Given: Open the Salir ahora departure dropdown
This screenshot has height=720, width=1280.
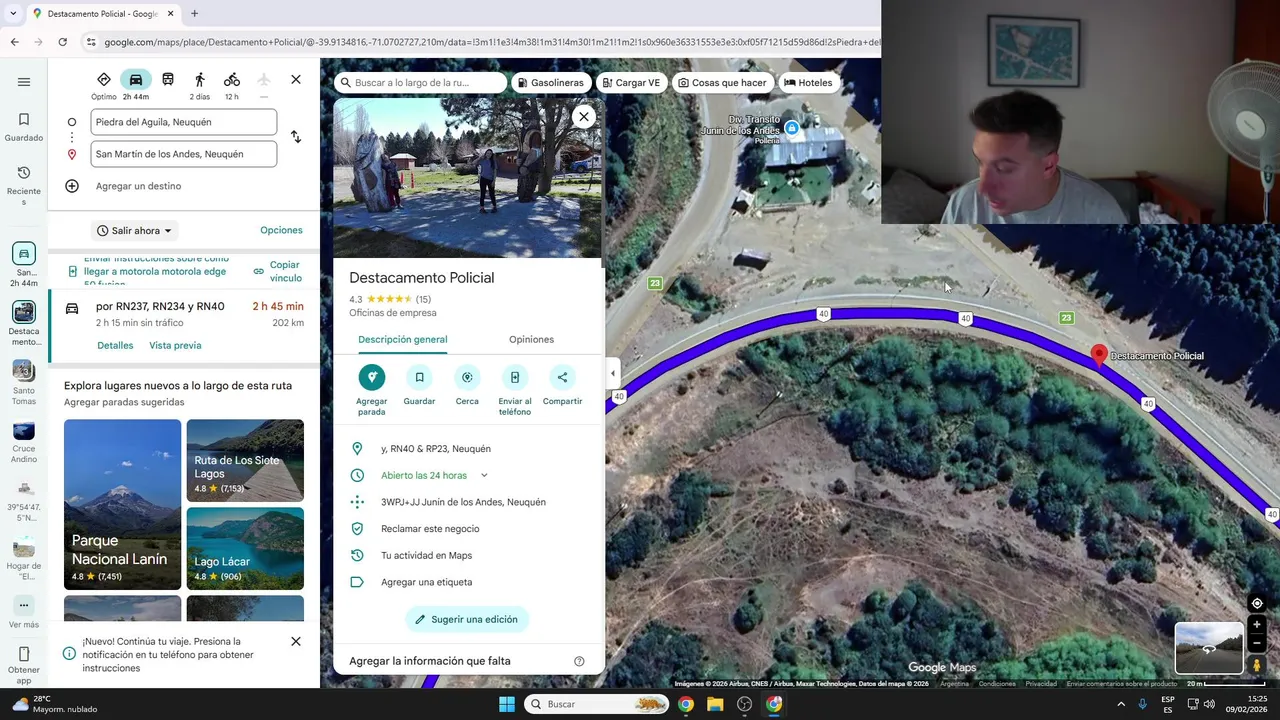Looking at the screenshot, I should coord(134,231).
